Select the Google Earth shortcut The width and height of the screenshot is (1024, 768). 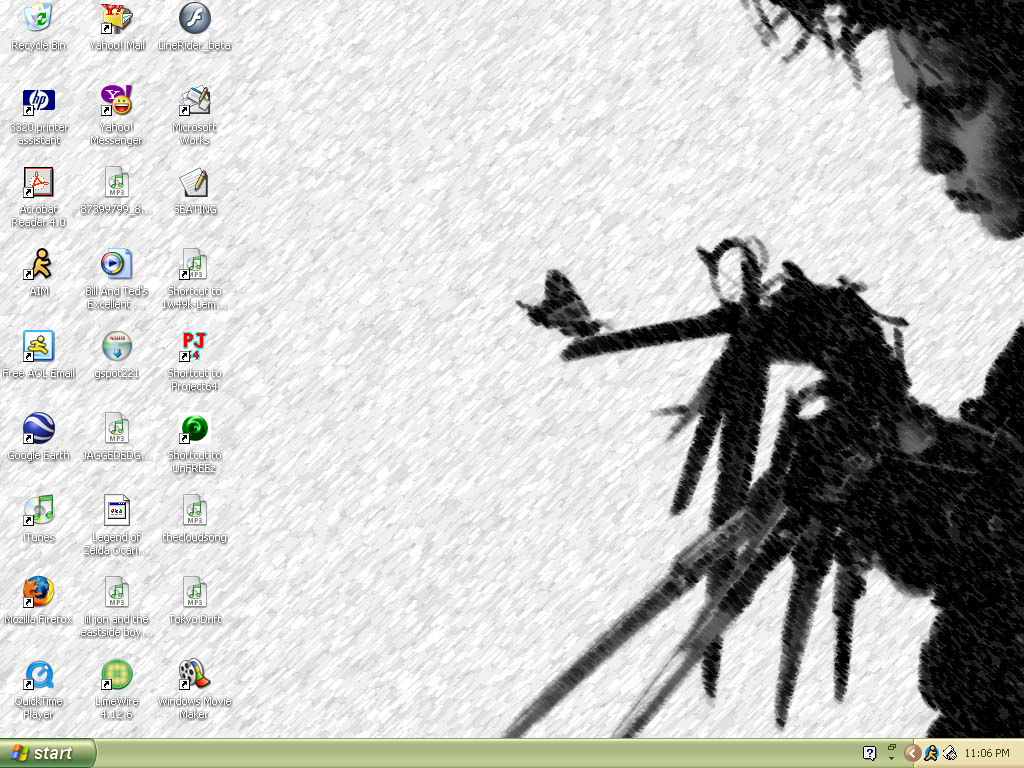click(39, 428)
